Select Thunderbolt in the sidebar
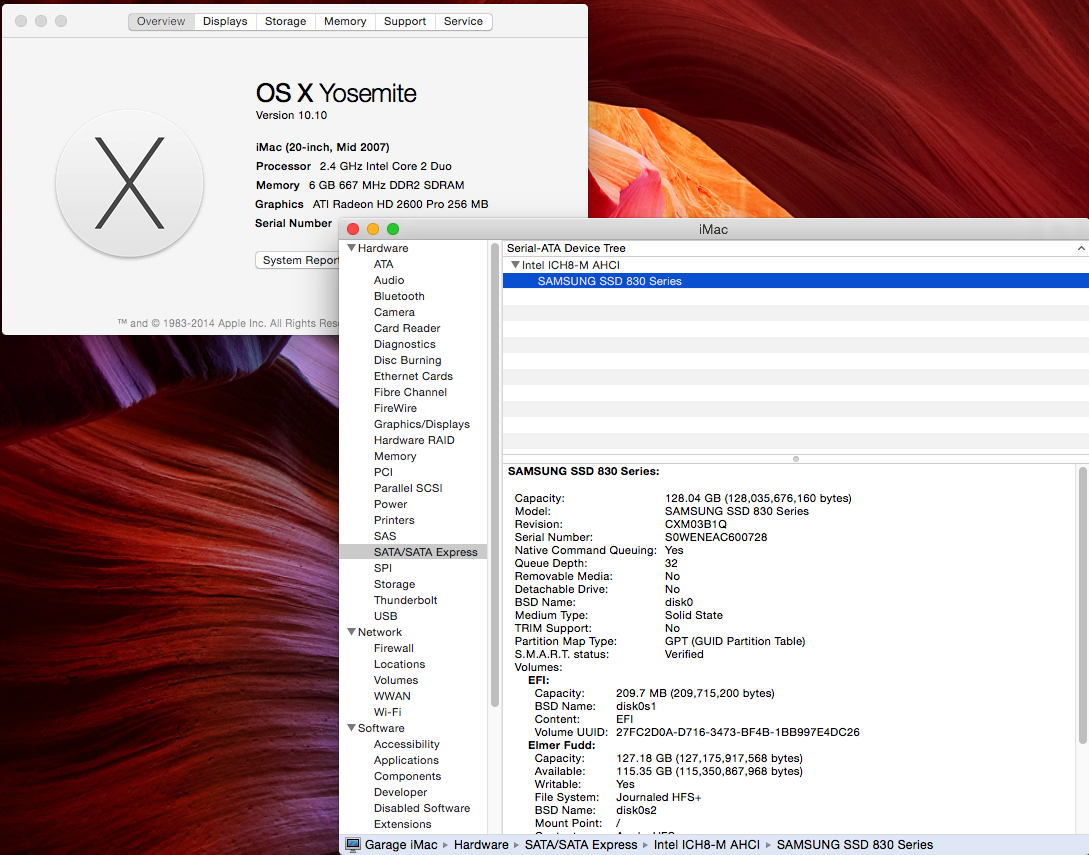Screen dimensions: 1089x855 (406, 600)
